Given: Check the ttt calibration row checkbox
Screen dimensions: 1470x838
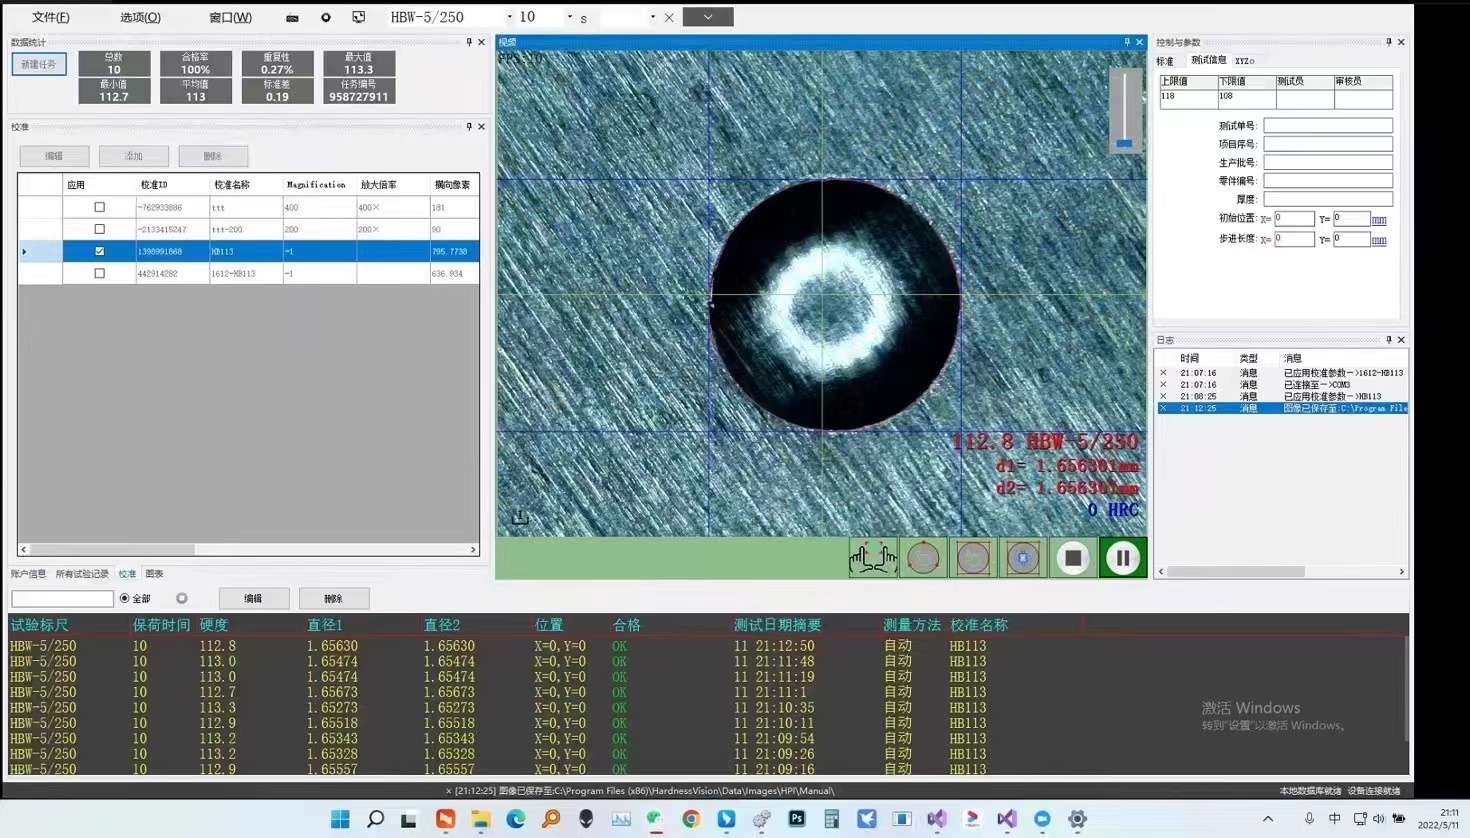Looking at the screenshot, I should pyautogui.click(x=99, y=207).
